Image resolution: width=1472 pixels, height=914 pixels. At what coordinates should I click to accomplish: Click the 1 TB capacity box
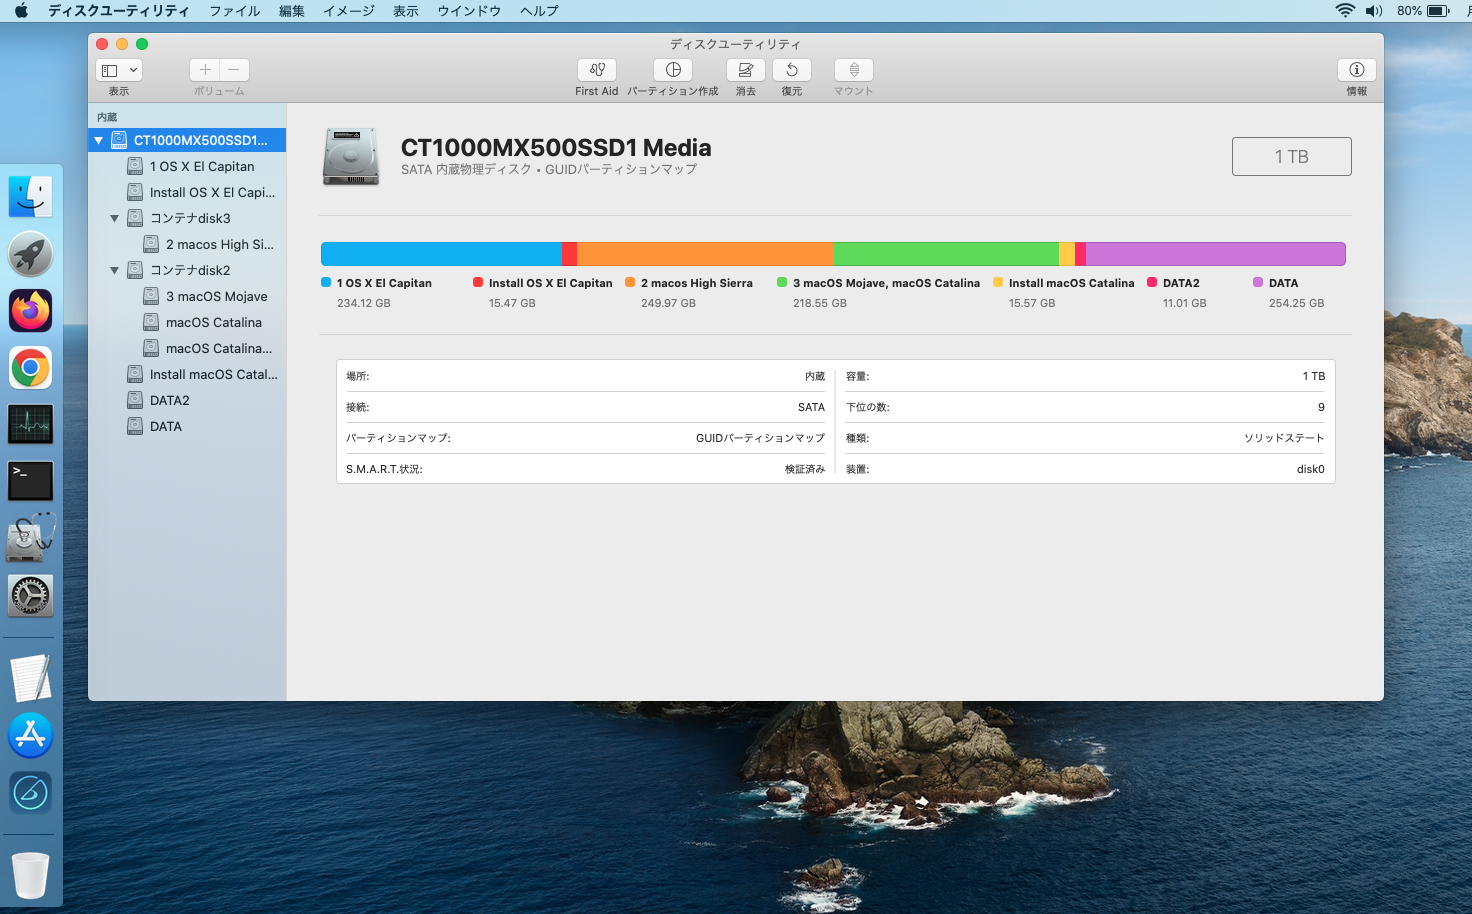1292,156
